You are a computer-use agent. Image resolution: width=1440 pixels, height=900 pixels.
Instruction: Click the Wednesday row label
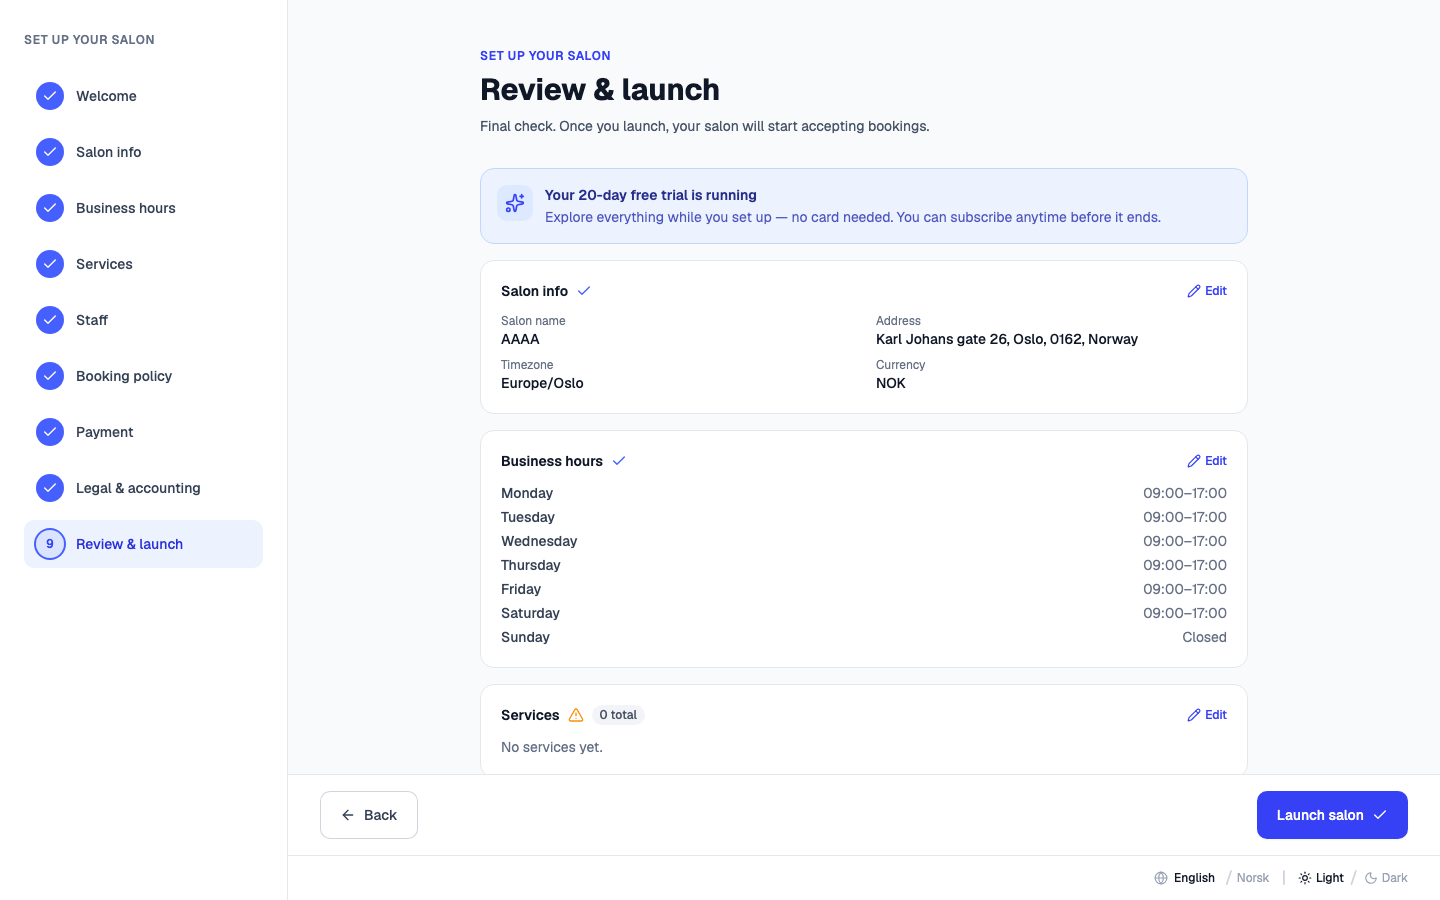[539, 541]
